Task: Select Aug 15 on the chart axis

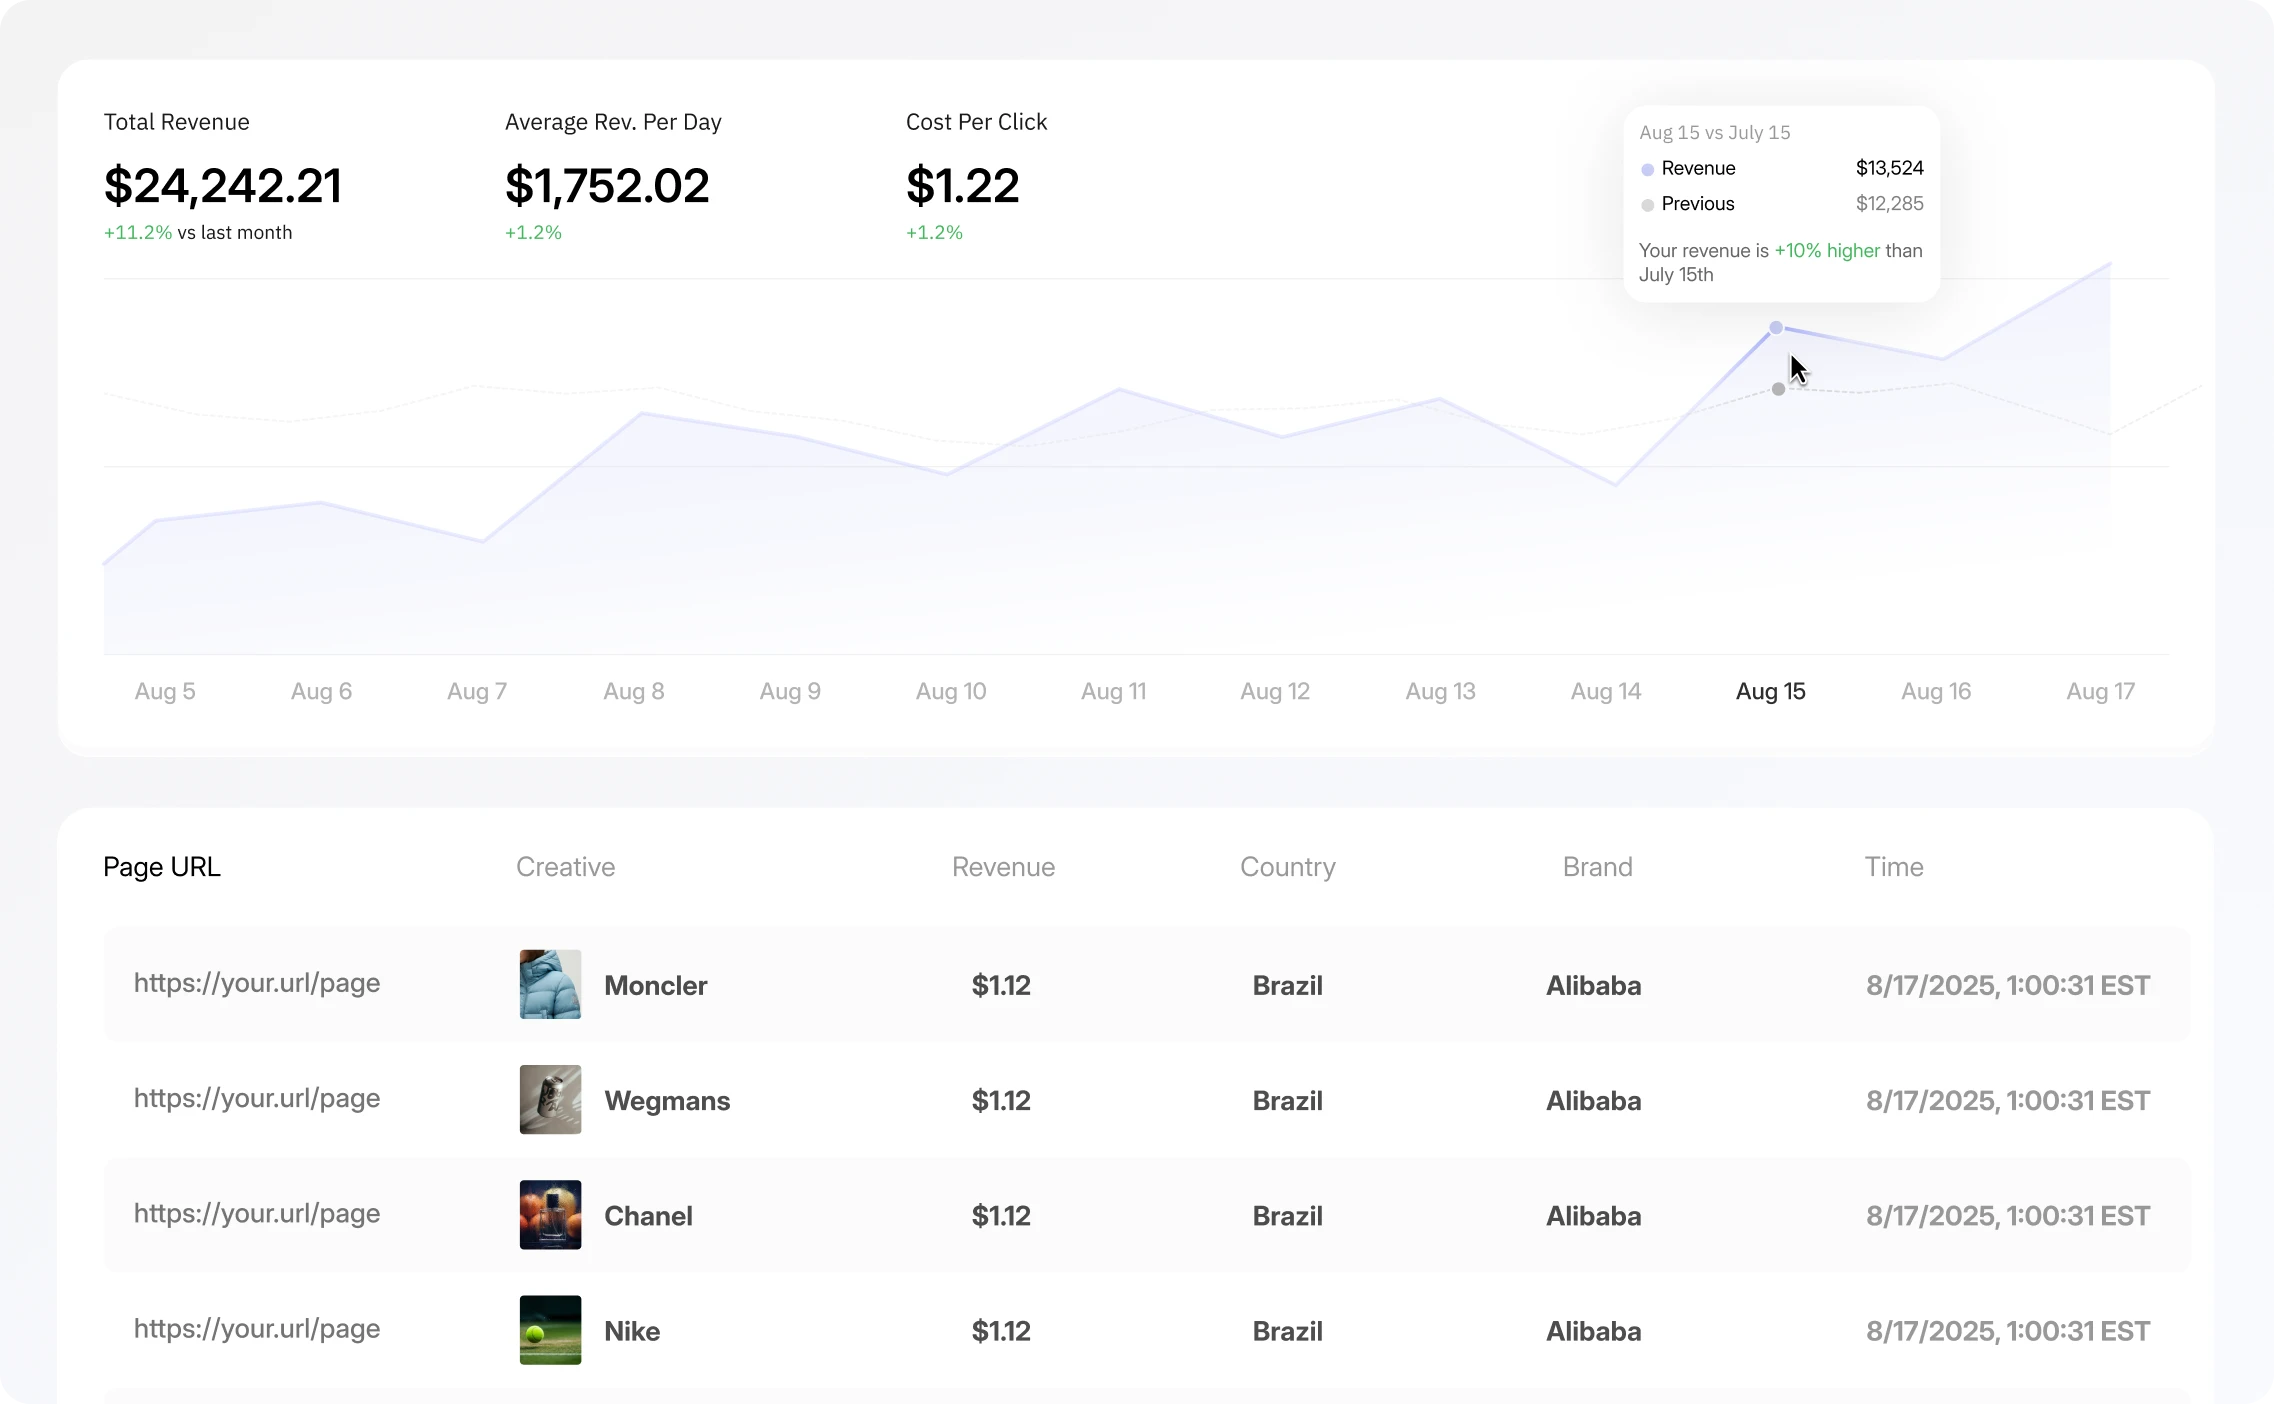Action: (x=1770, y=691)
